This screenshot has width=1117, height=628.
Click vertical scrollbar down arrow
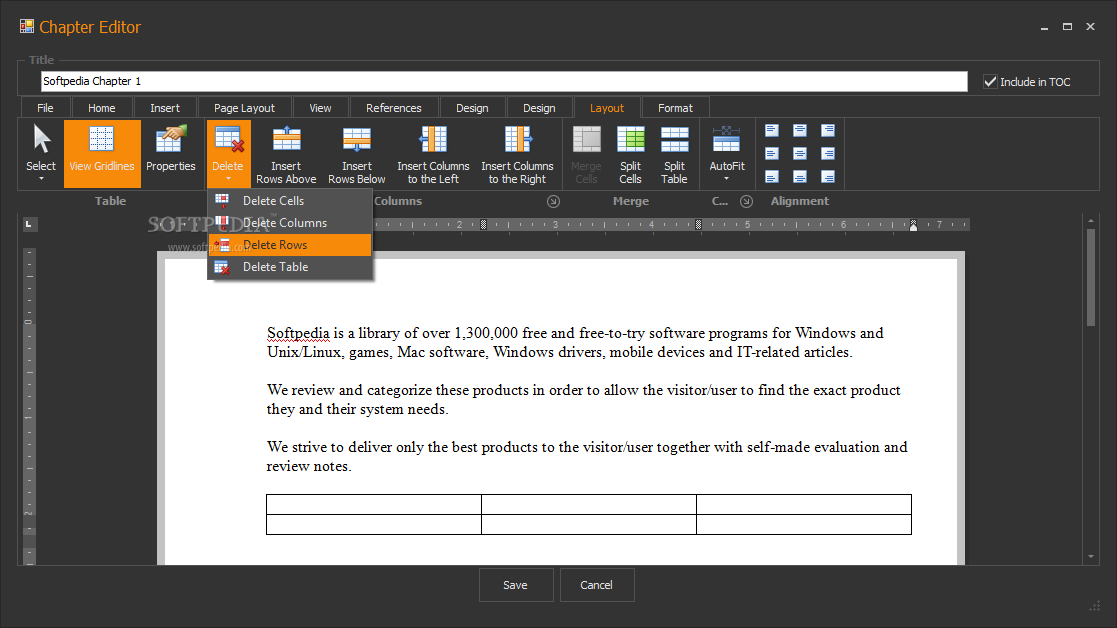tap(1091, 557)
